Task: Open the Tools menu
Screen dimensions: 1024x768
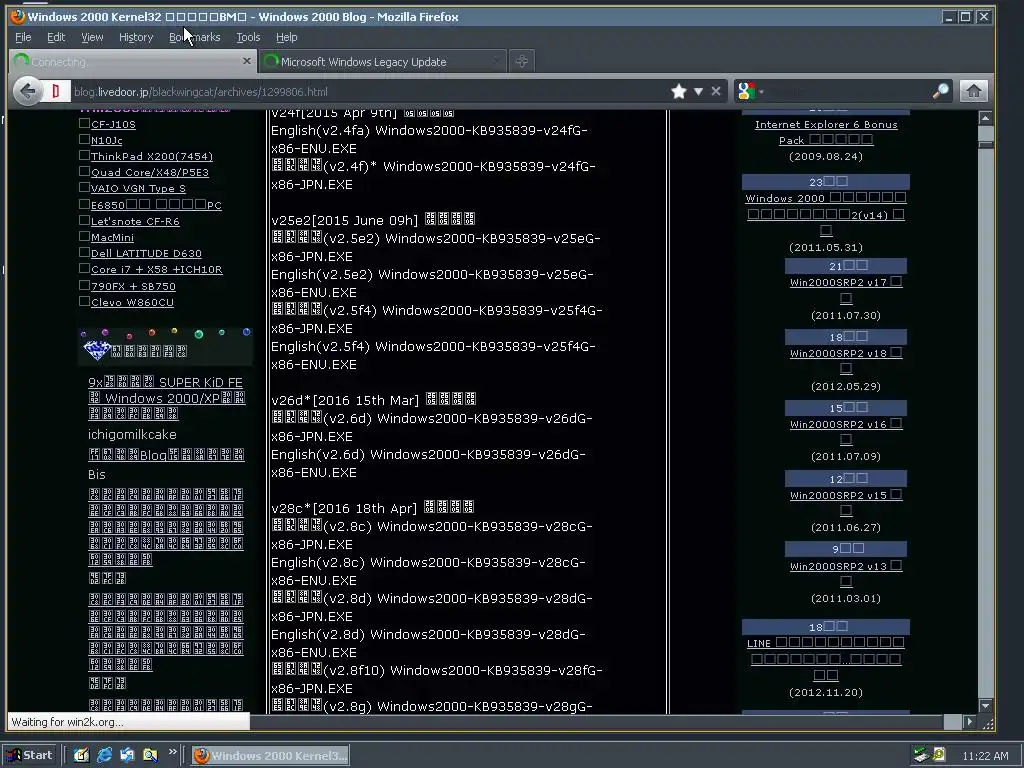Action: pos(248,37)
